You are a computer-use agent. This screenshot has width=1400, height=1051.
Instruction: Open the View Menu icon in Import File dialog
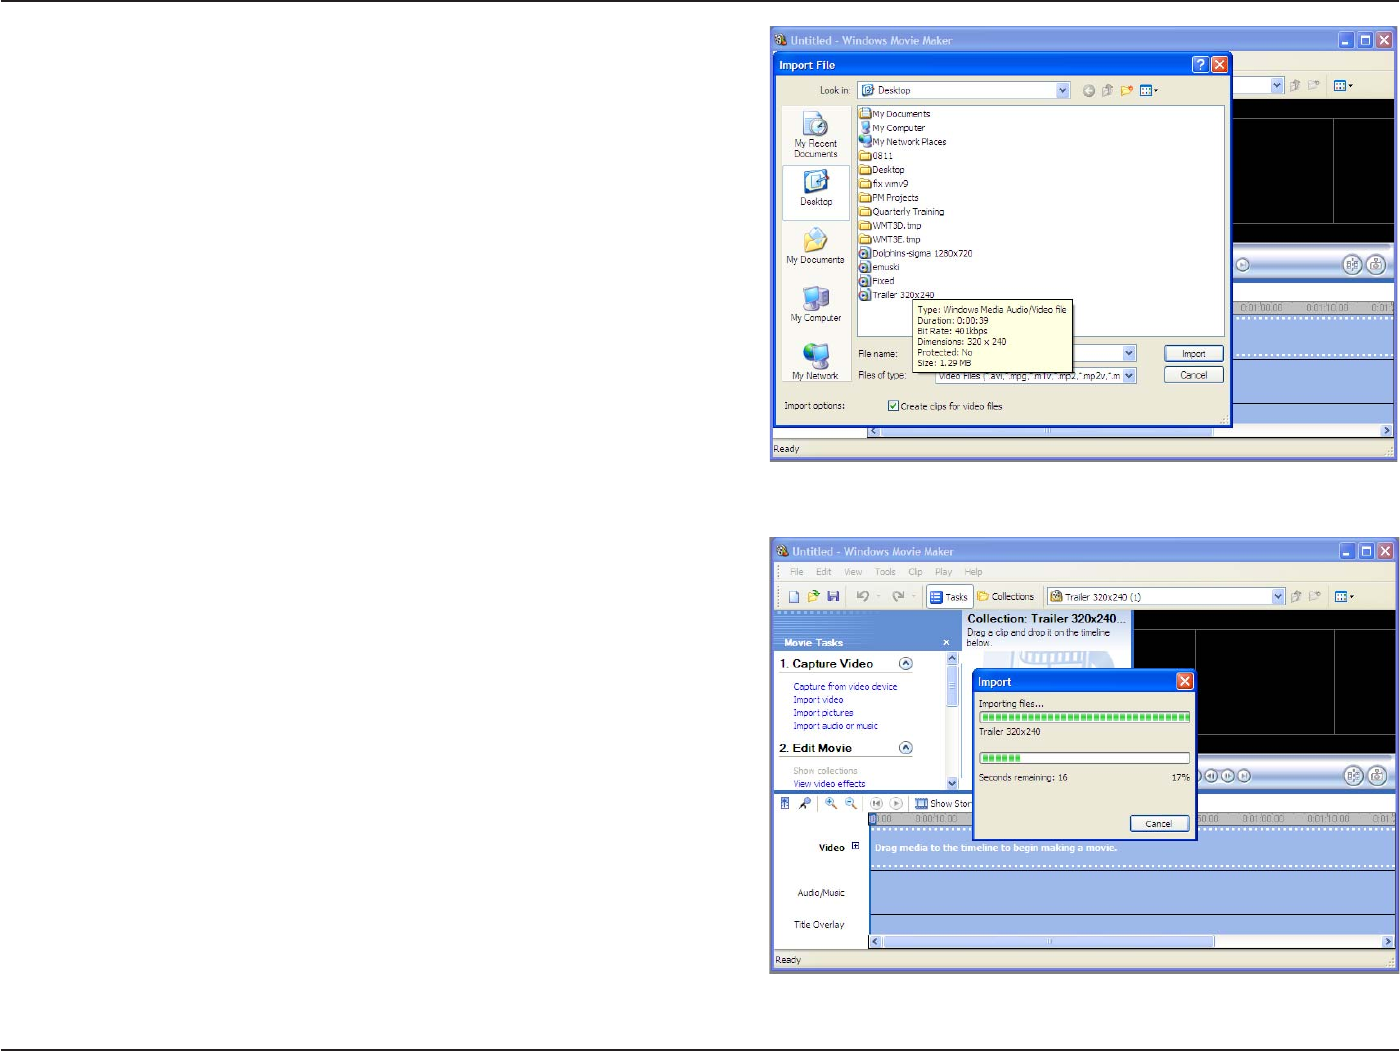(1149, 91)
